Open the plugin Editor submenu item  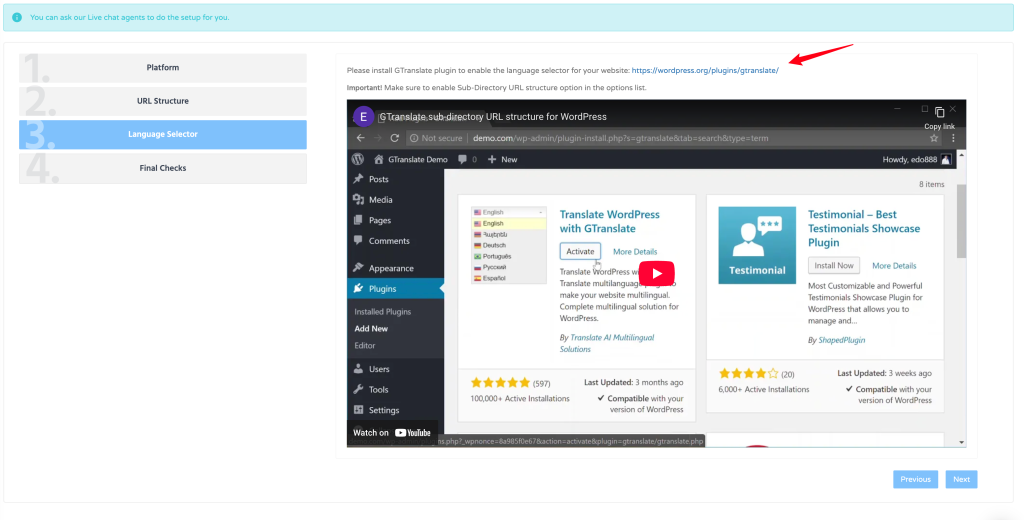pyautogui.click(x=365, y=346)
